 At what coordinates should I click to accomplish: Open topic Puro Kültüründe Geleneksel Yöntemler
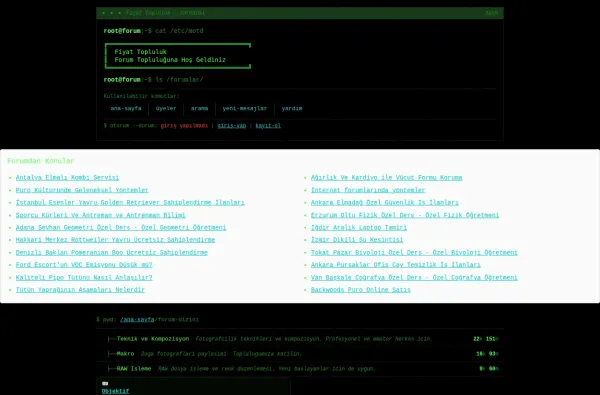[82, 190]
